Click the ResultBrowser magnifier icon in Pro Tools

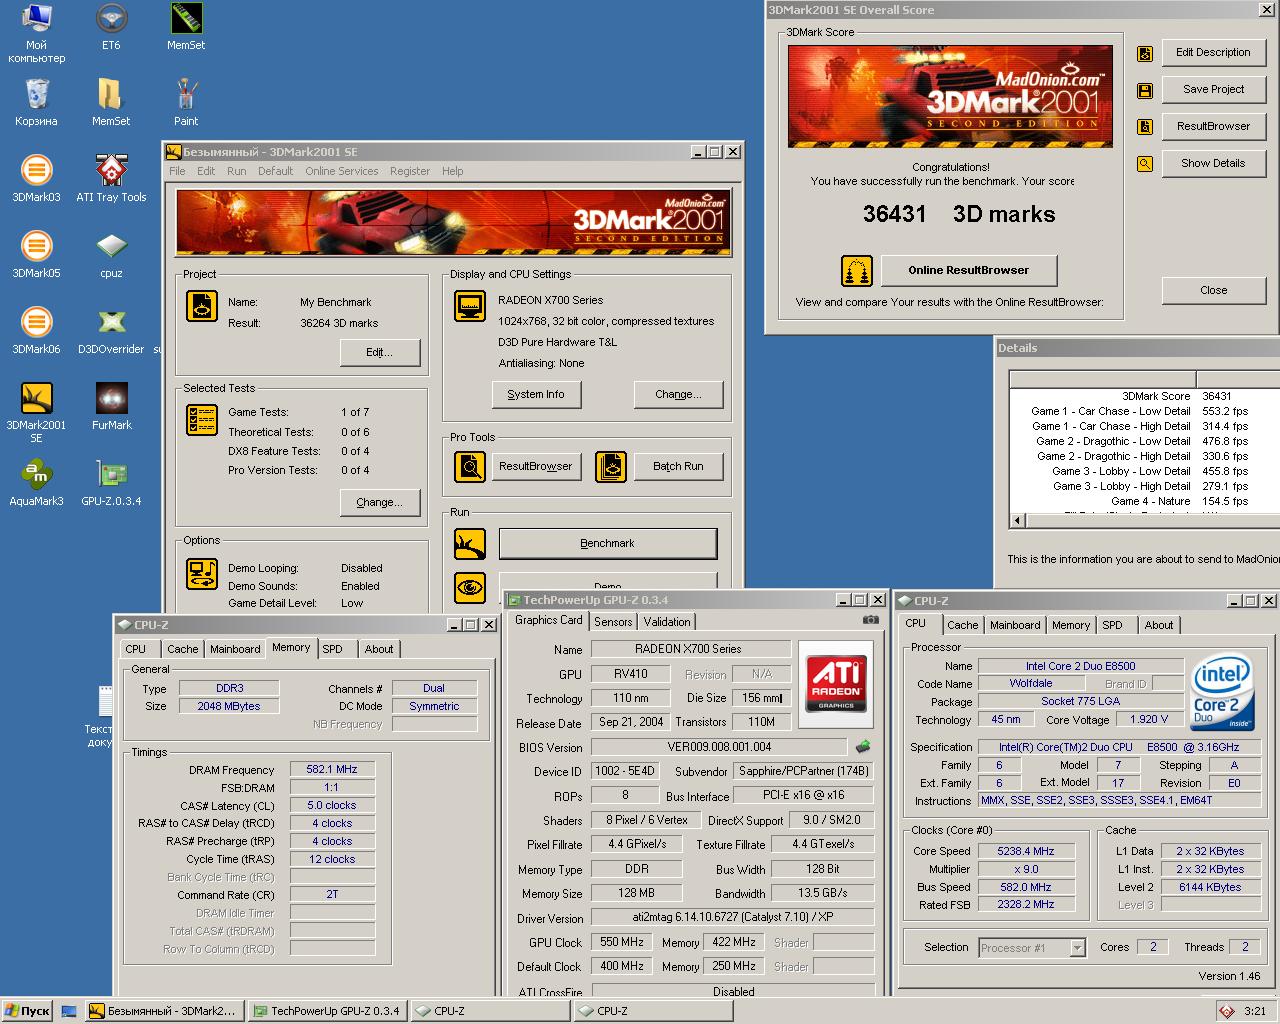pyautogui.click(x=470, y=466)
